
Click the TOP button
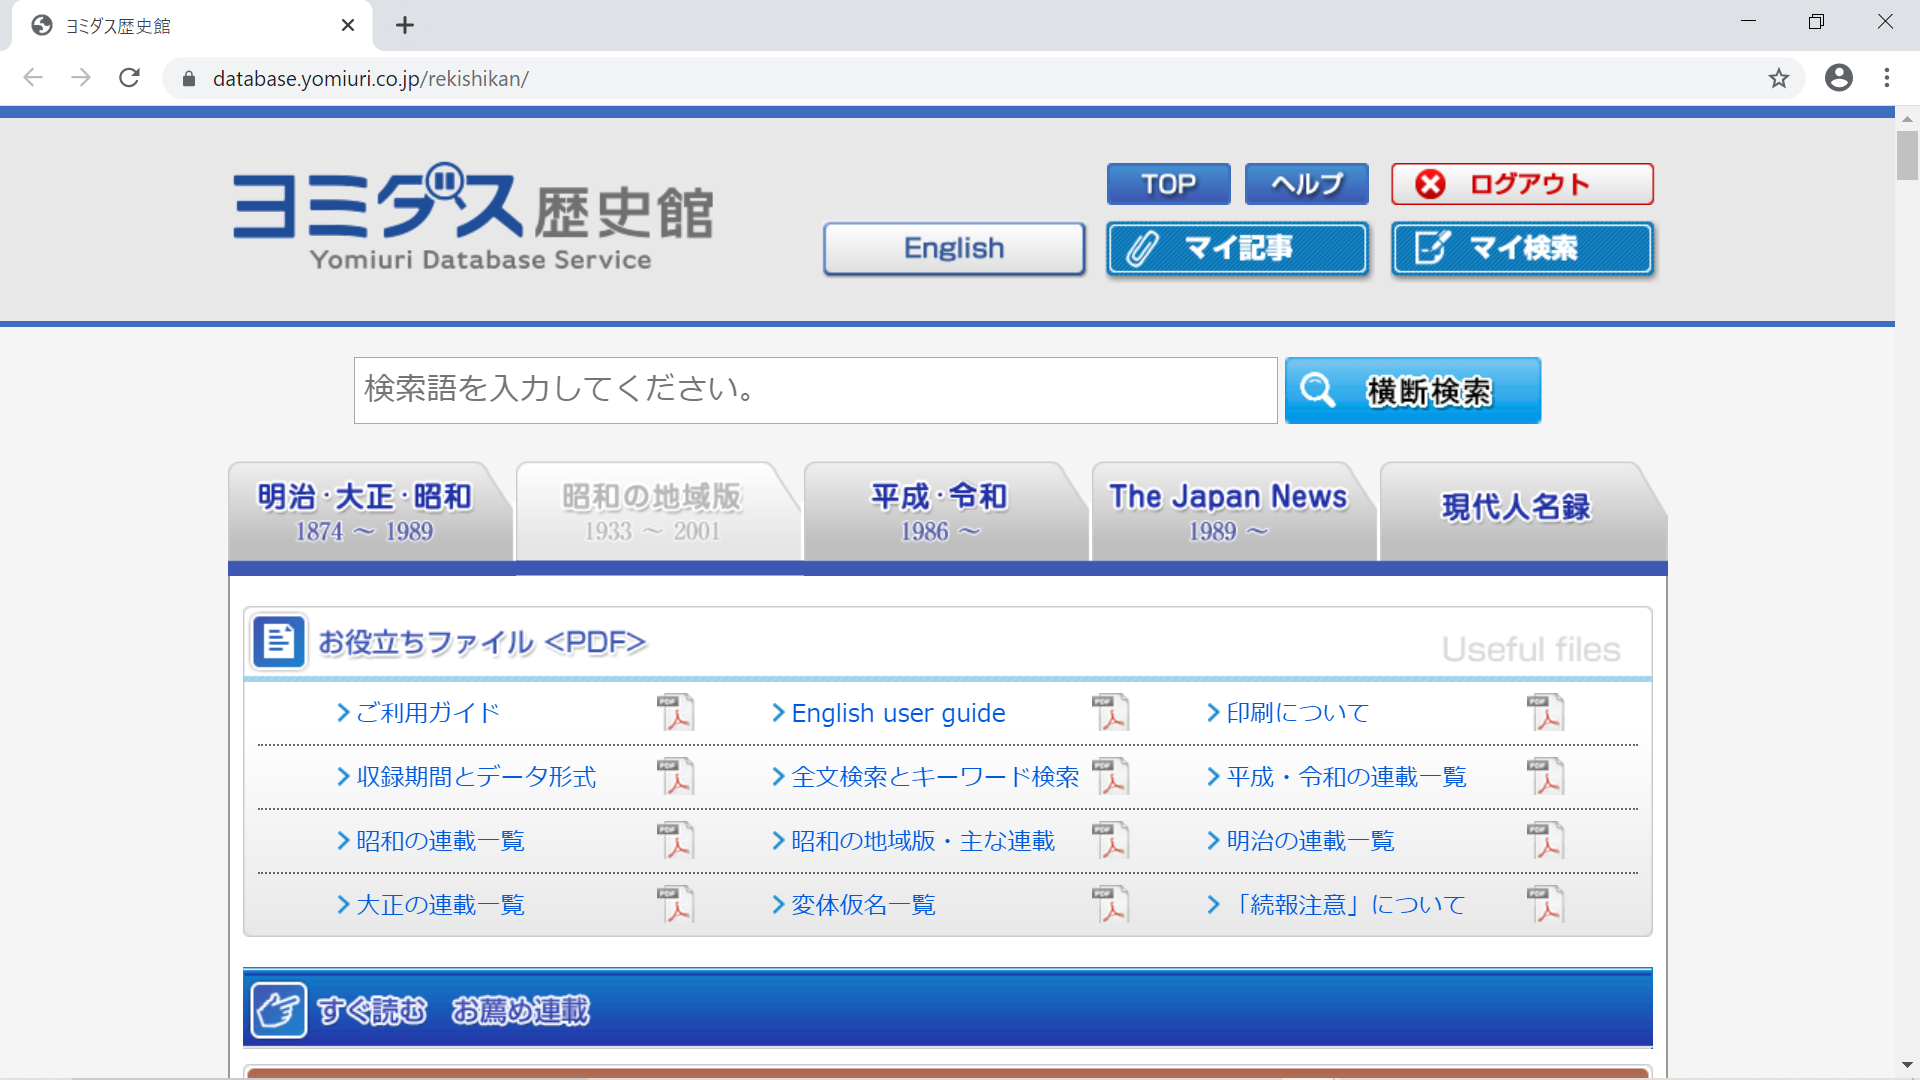tap(1168, 184)
